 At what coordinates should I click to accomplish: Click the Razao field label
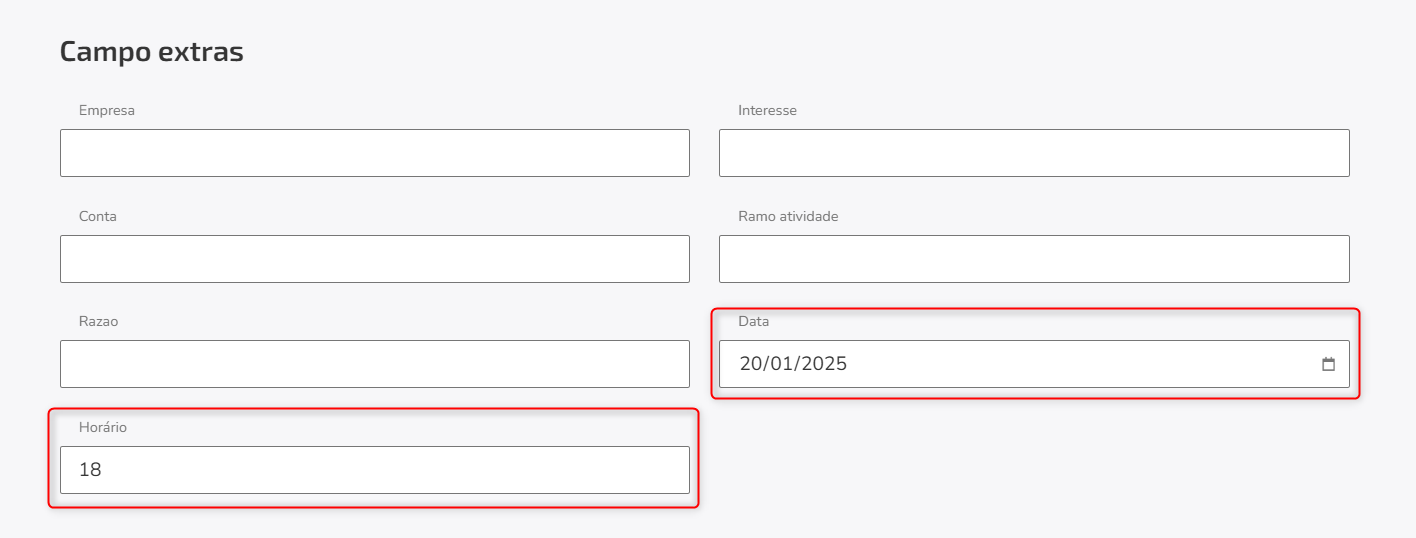click(99, 322)
